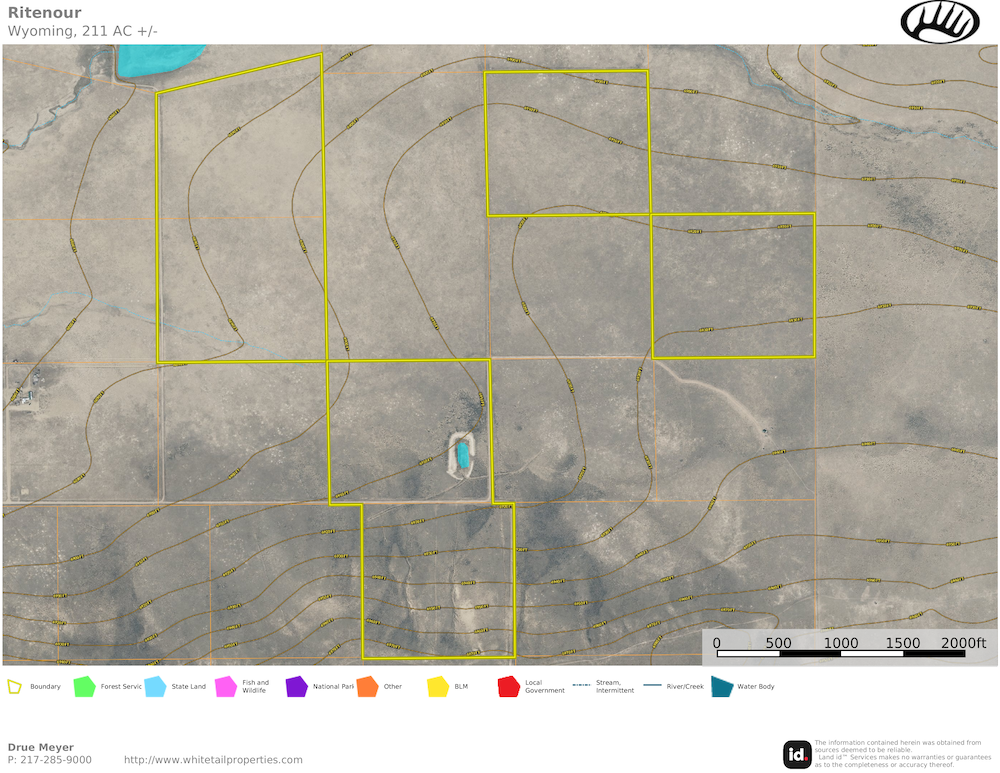Viewport: 1000px width, 773px height.
Task: Click the River/Creek legend line symbol
Action: point(652,686)
